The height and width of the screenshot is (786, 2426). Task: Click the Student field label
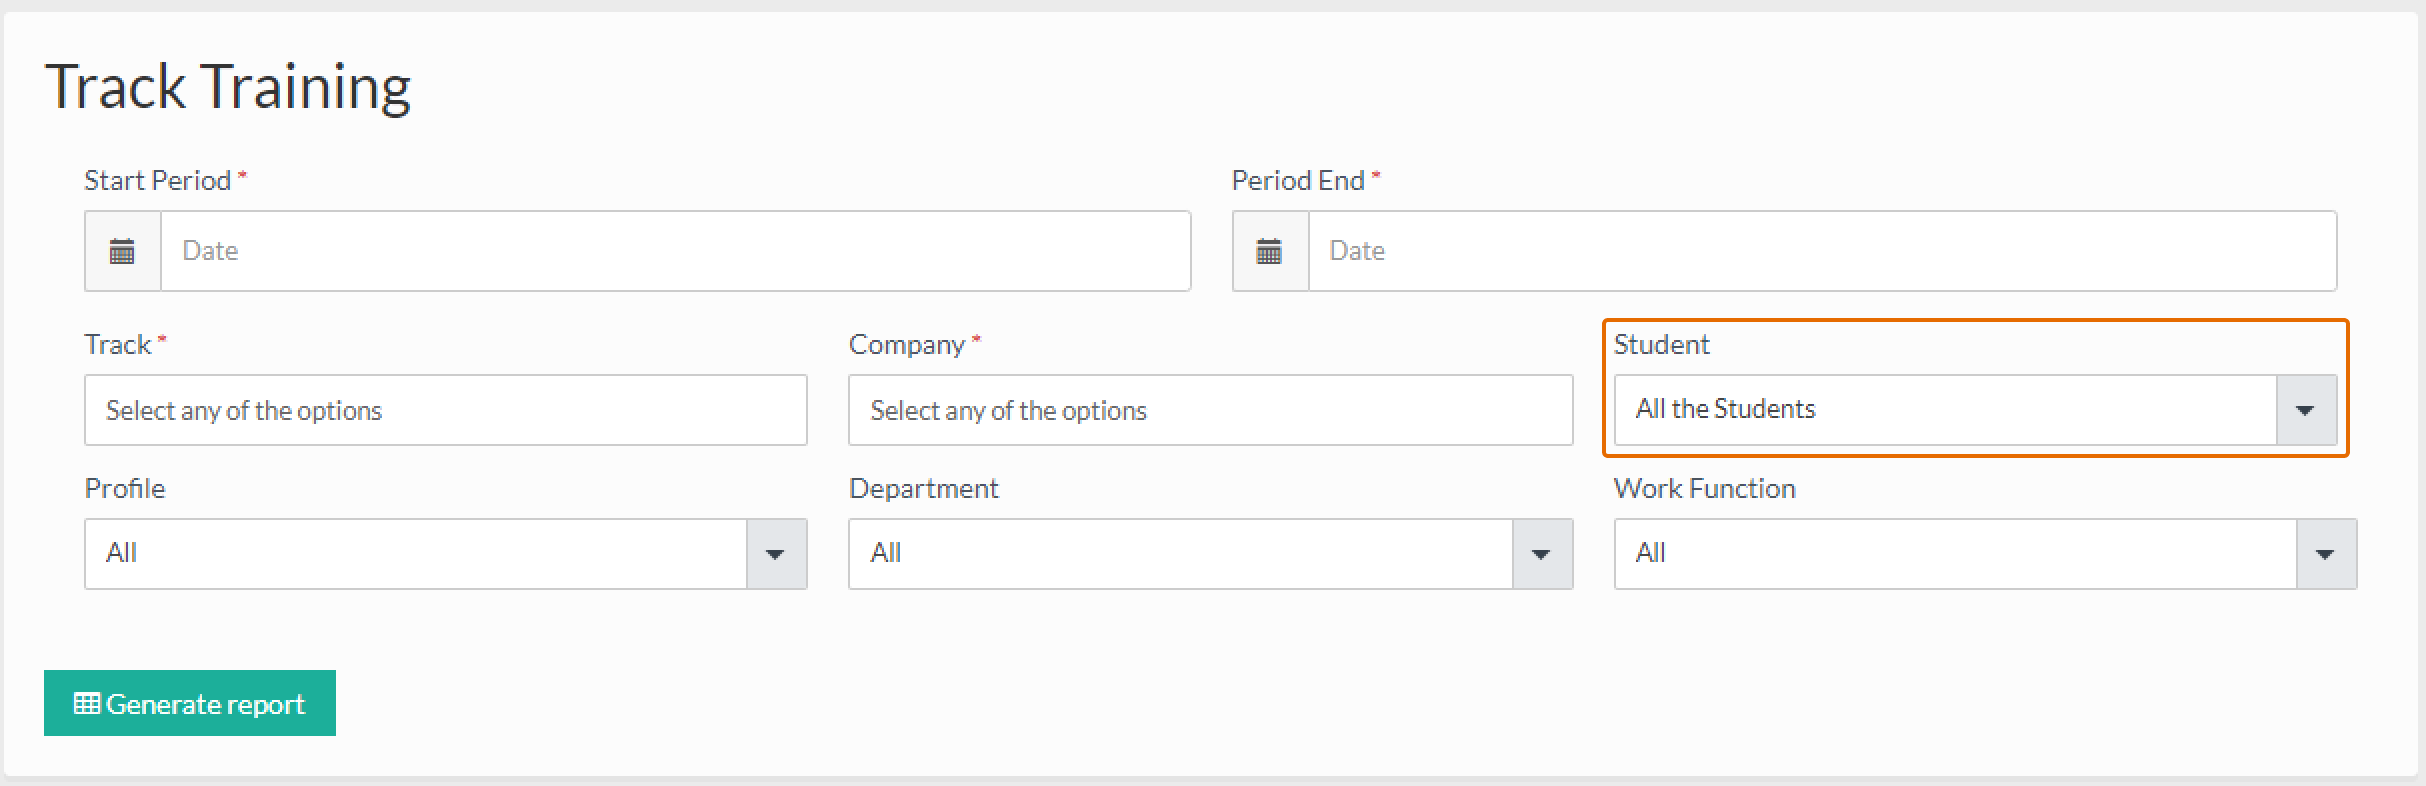click(1661, 344)
